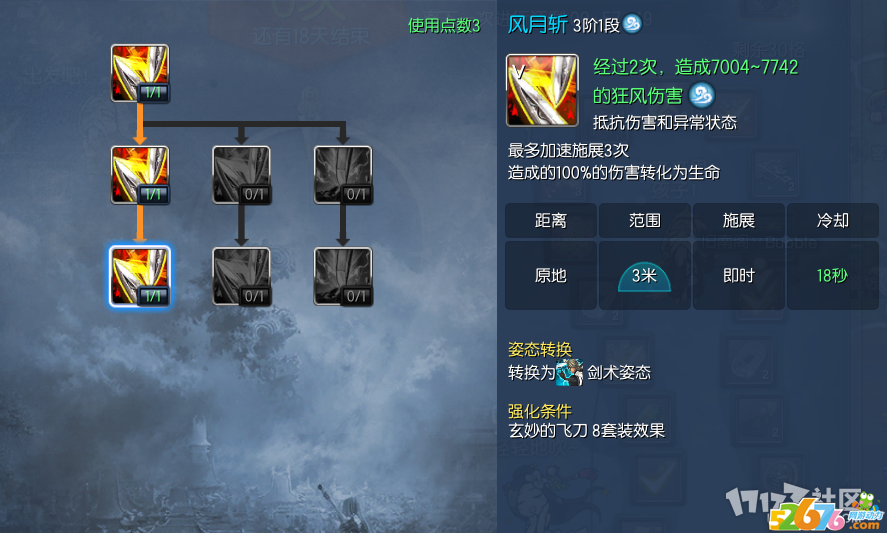Select the greyed middle-center skill node 0/1
The height and width of the screenshot is (533, 887).
[242, 175]
